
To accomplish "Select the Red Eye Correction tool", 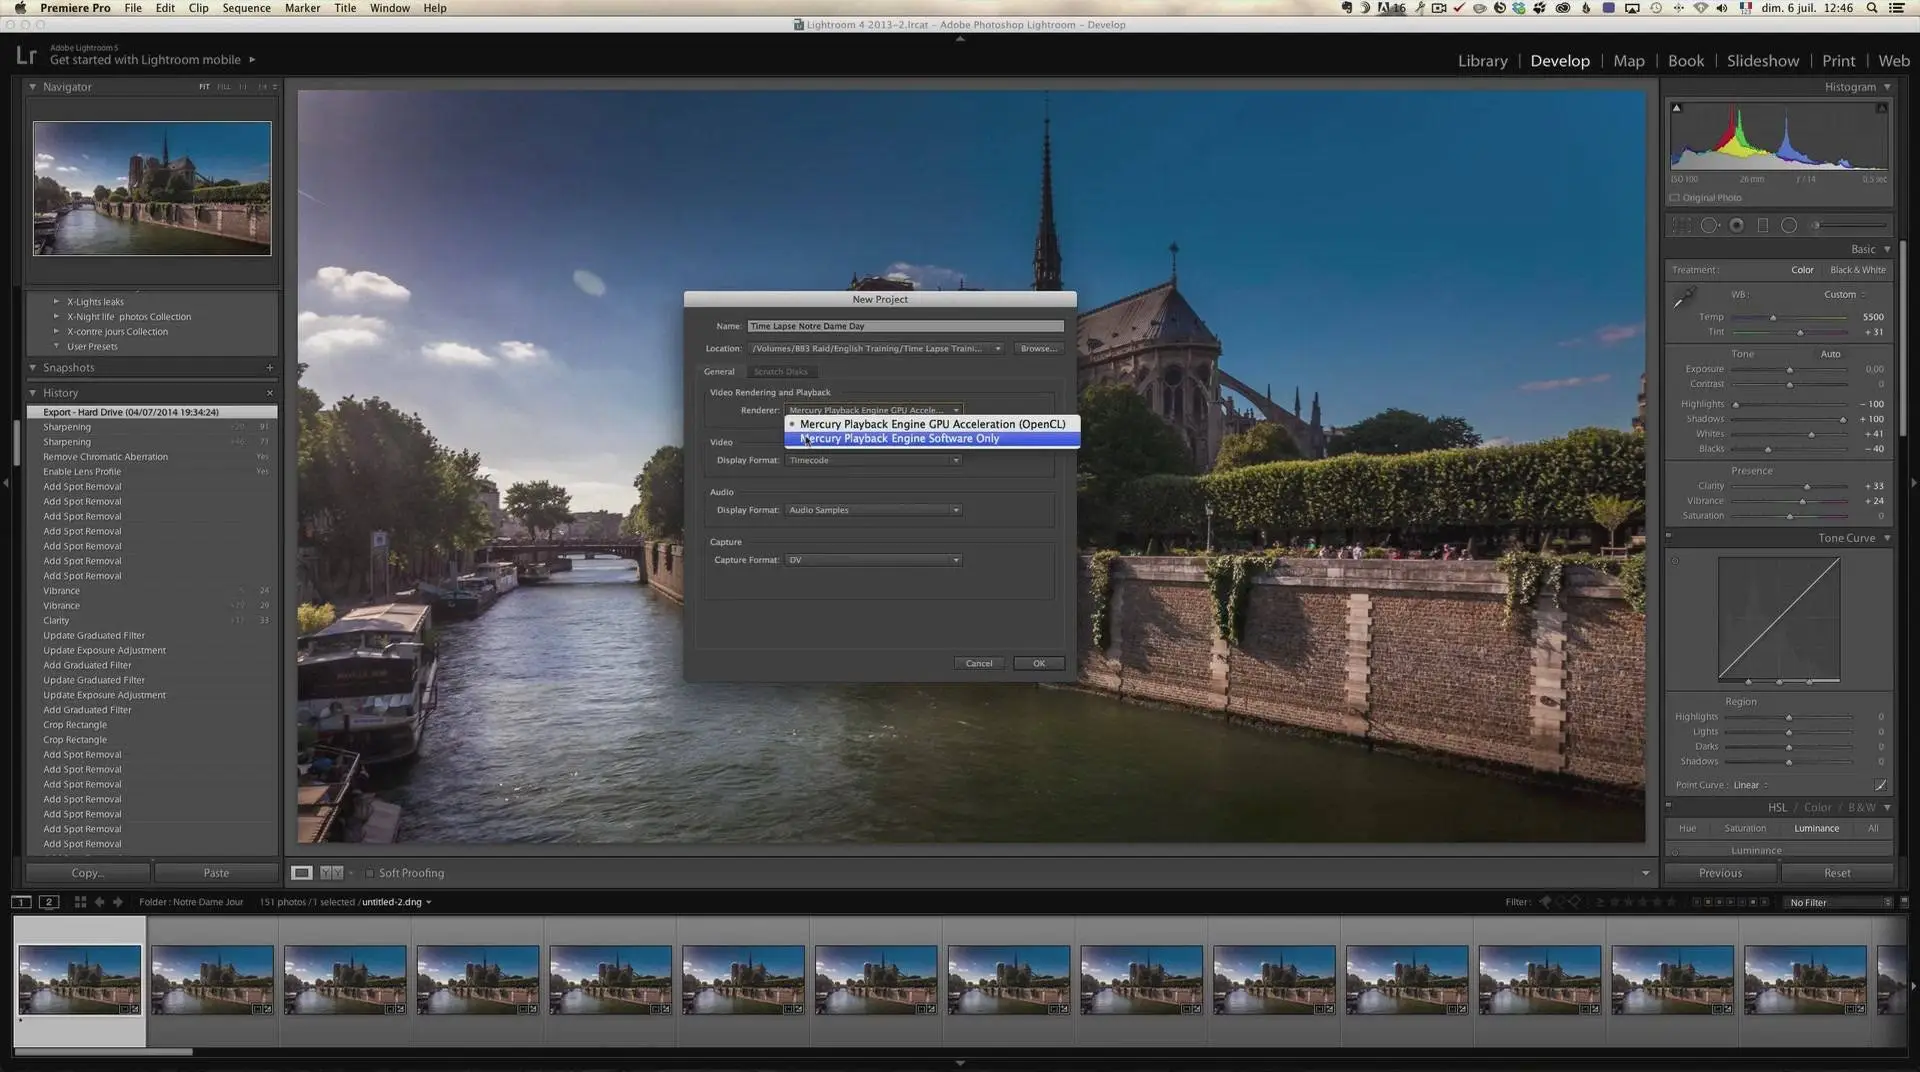I will 1737,226.
